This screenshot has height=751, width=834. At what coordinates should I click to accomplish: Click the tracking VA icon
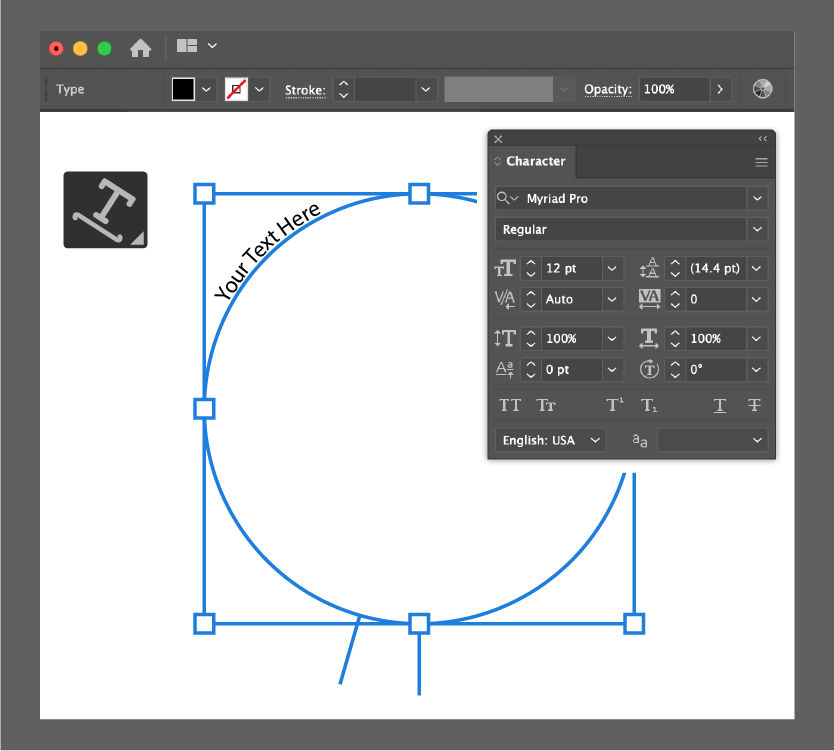pyautogui.click(x=649, y=299)
